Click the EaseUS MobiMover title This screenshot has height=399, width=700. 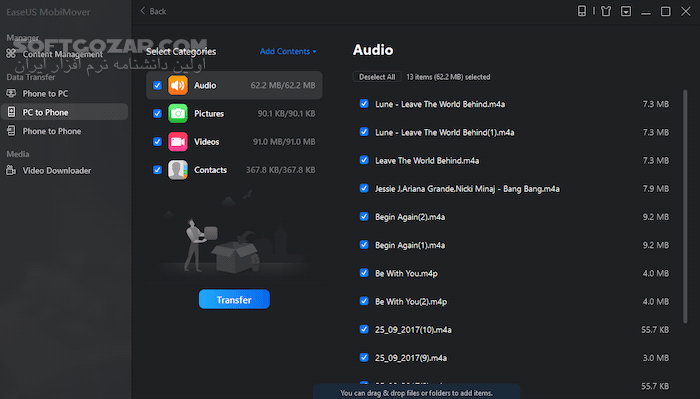(x=48, y=12)
